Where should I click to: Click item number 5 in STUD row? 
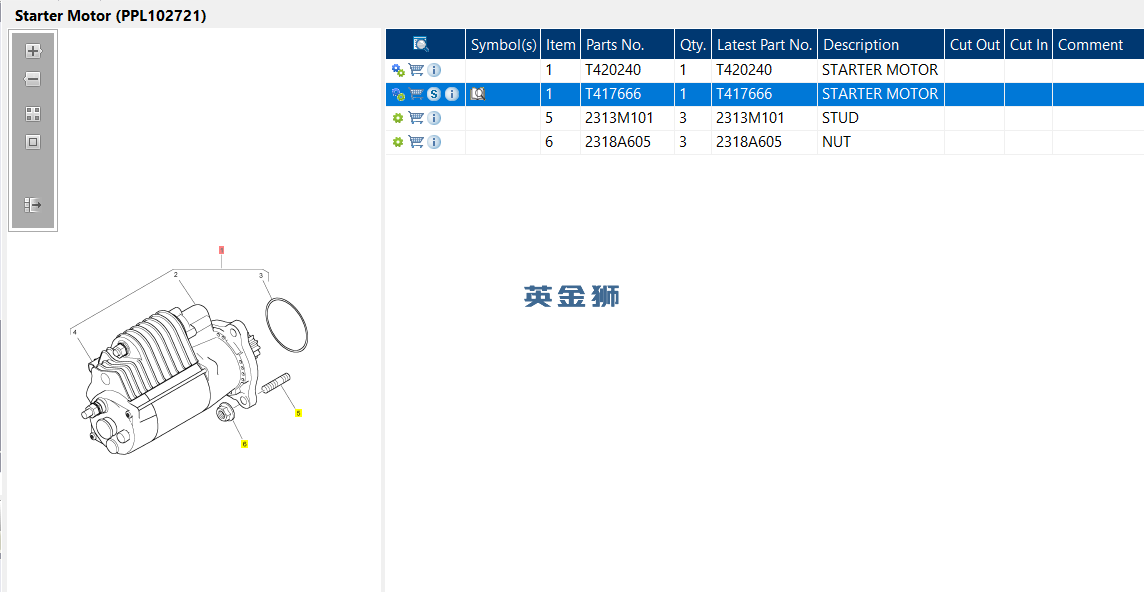pos(549,118)
